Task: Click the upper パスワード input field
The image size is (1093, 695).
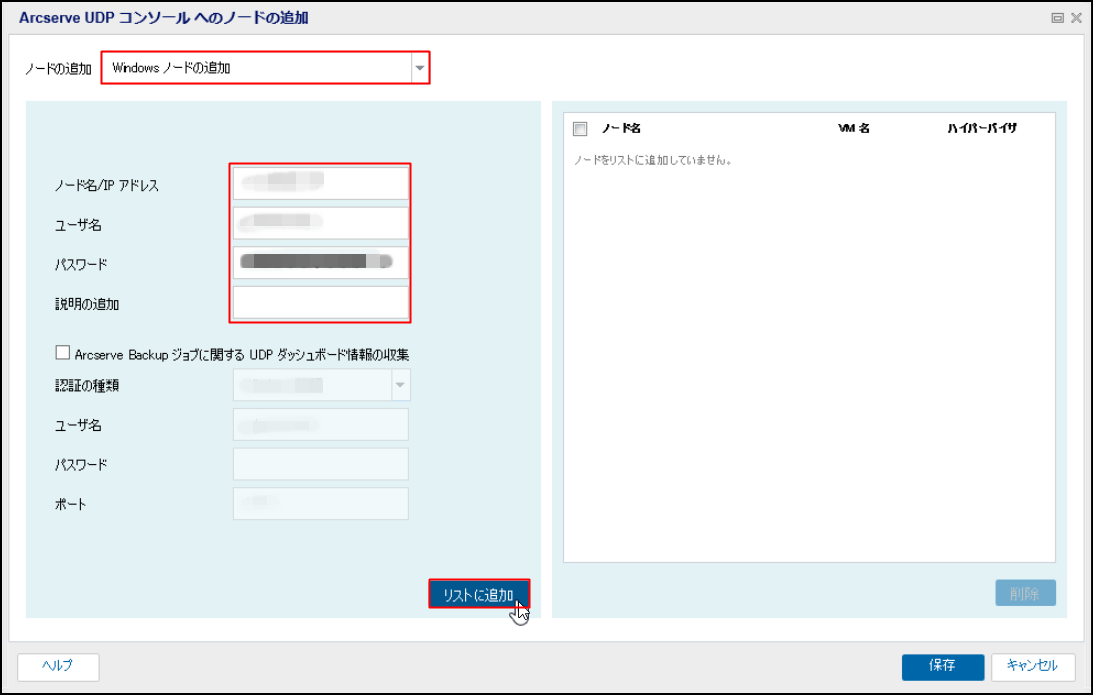Action: point(321,263)
